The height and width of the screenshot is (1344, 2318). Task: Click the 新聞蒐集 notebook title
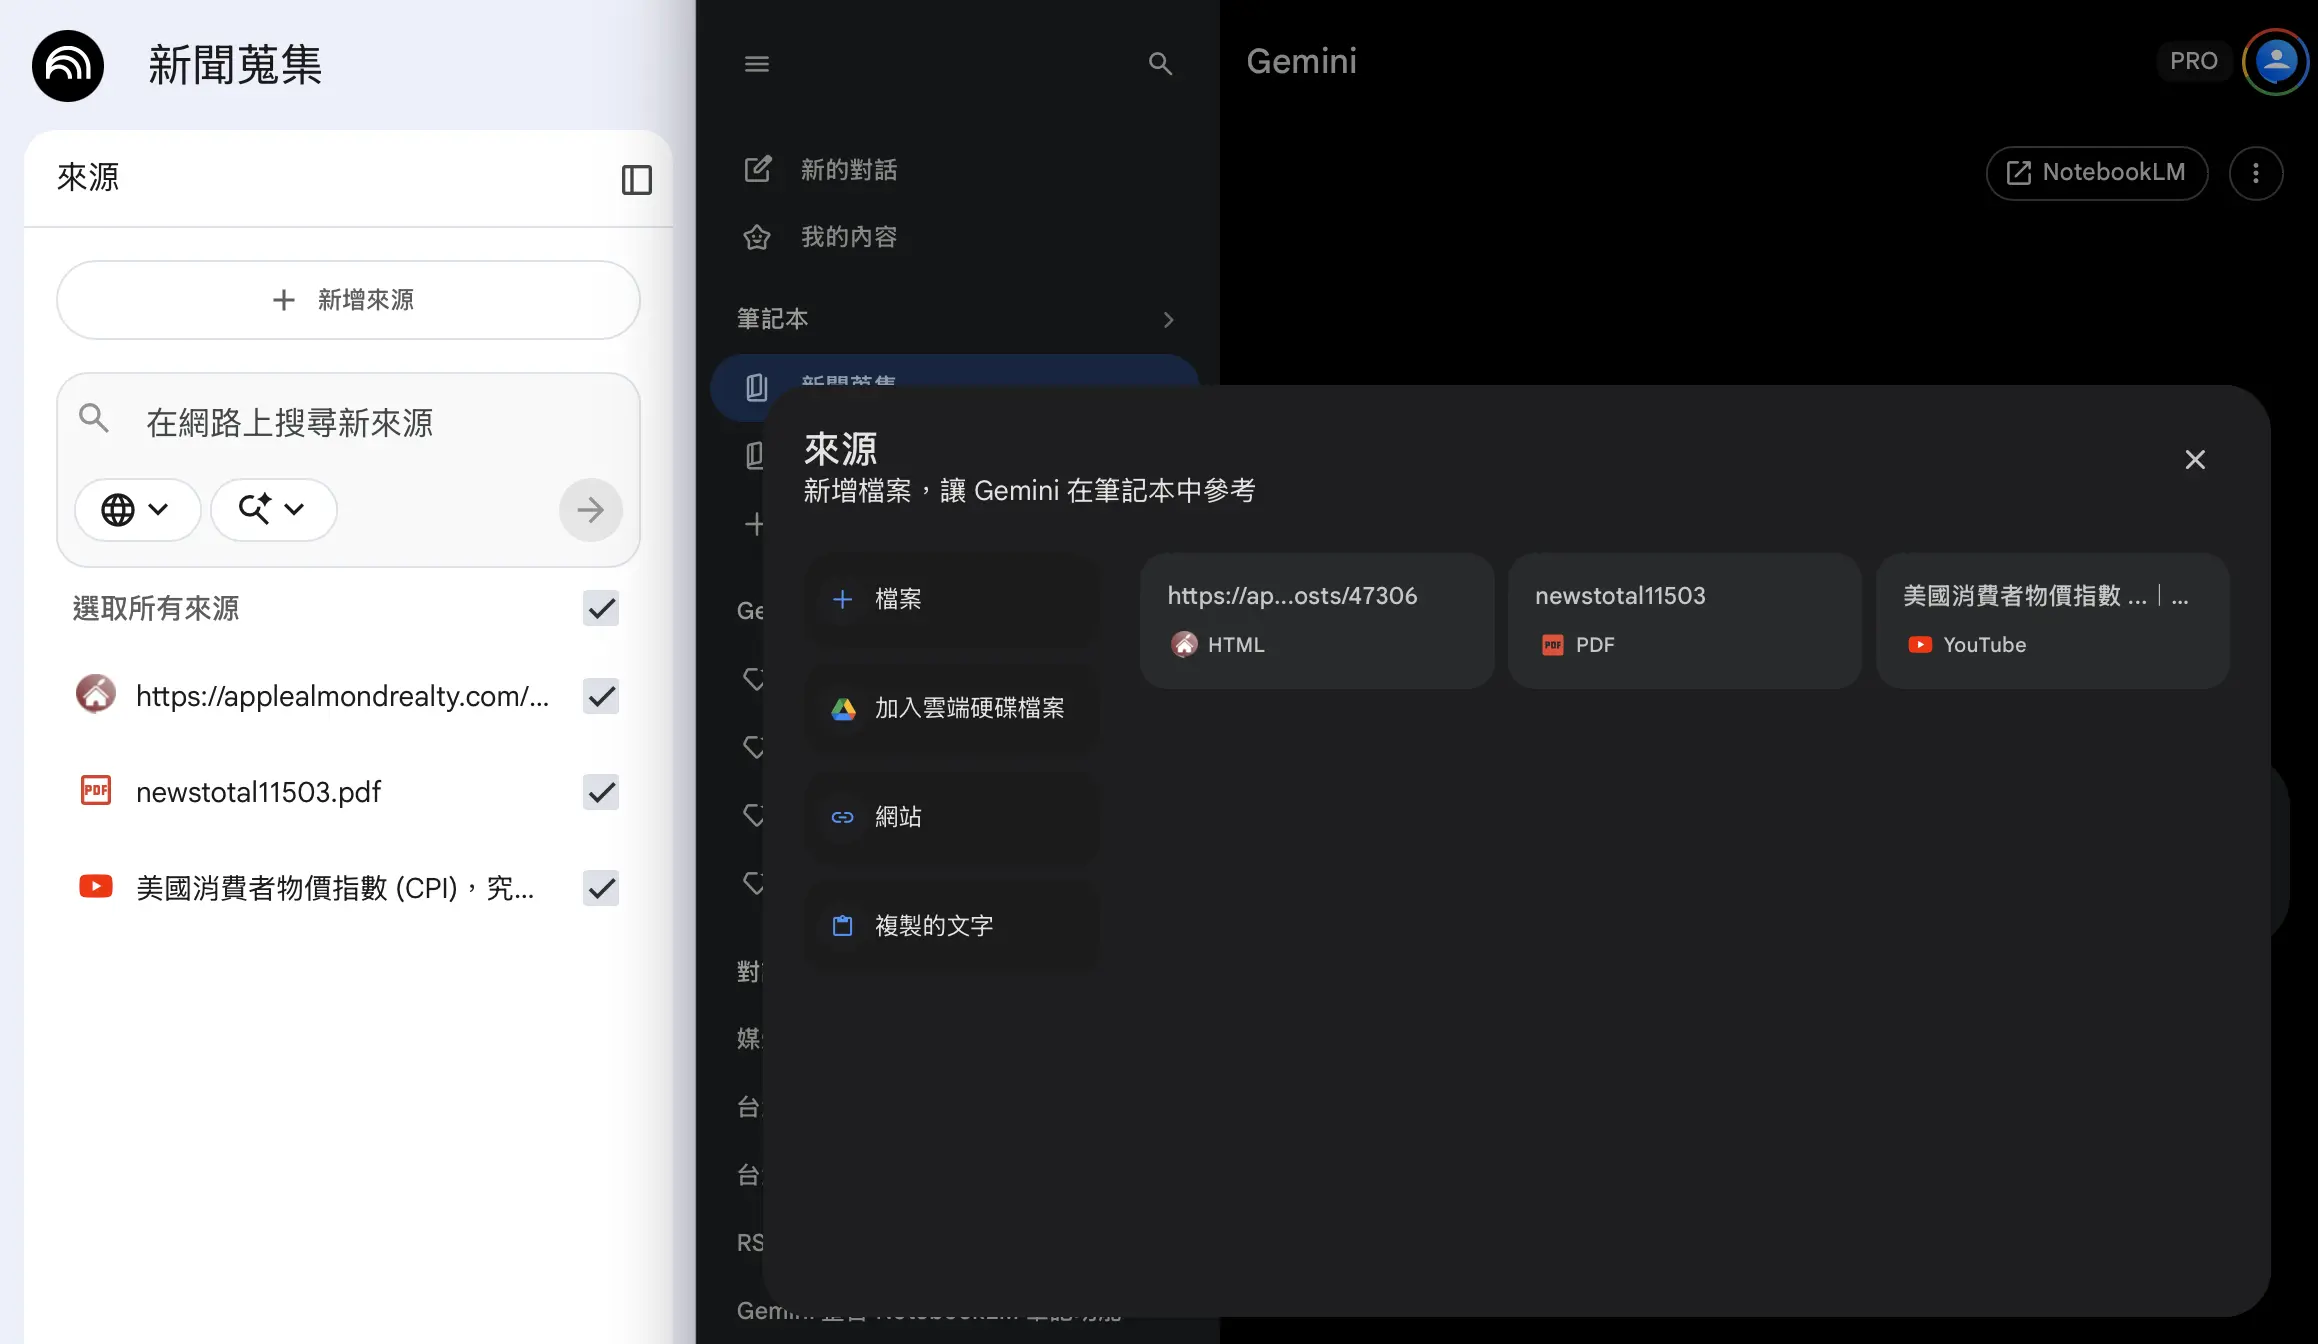click(x=235, y=66)
